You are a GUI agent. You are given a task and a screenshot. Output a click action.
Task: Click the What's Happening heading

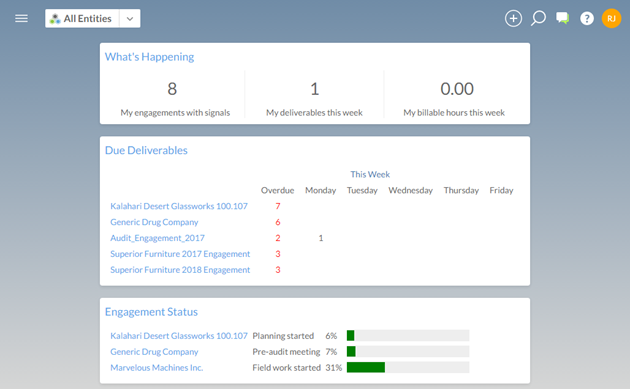point(149,57)
